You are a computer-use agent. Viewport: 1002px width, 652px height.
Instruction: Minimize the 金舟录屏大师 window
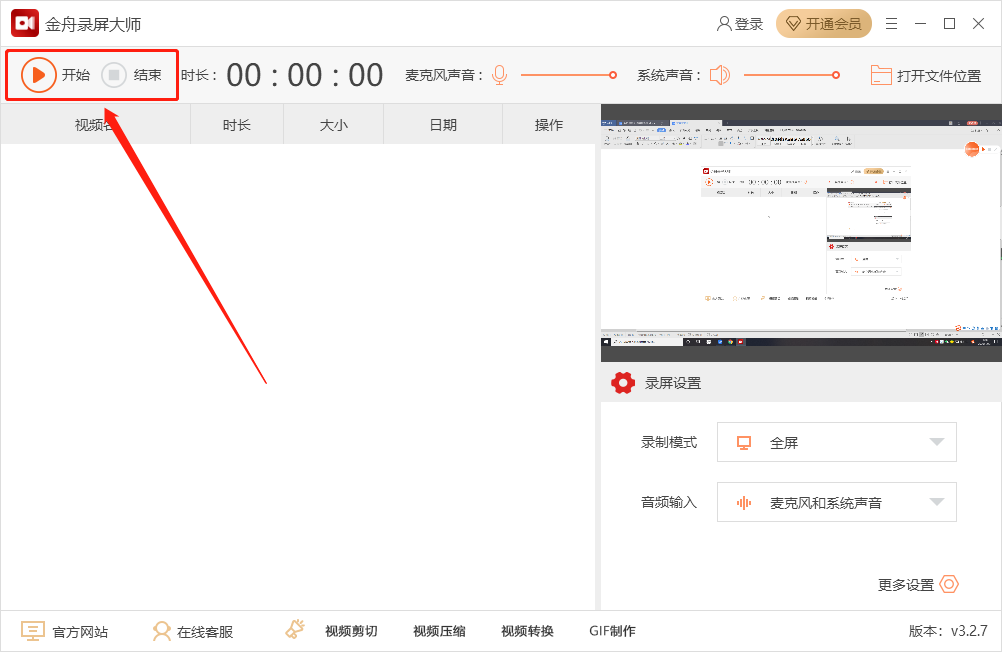pyautogui.click(x=920, y=24)
